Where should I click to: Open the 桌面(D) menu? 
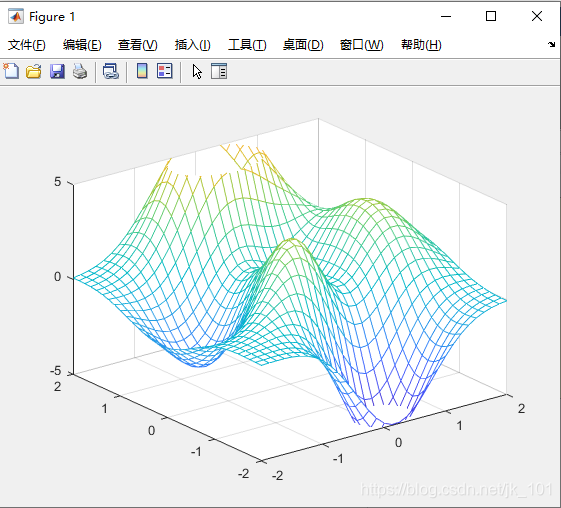(x=303, y=45)
